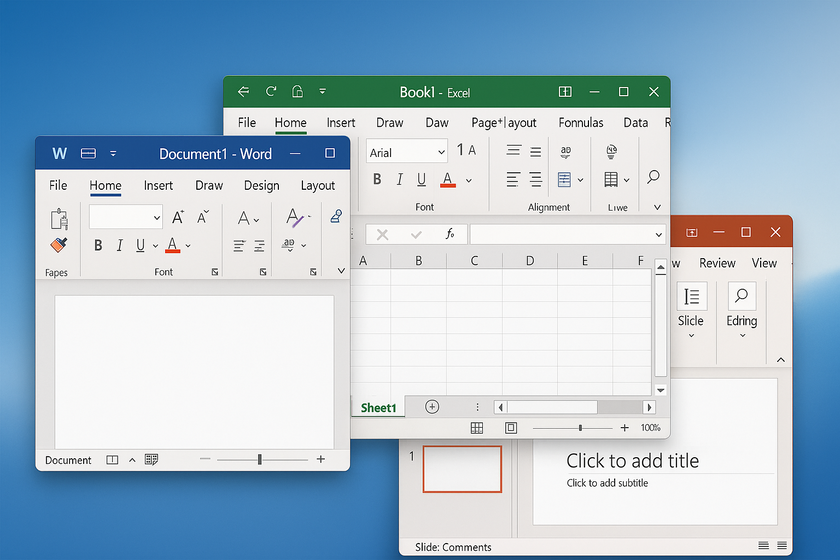Adjust the Word zoom slider handle
The width and height of the screenshot is (840, 560).
260,460
